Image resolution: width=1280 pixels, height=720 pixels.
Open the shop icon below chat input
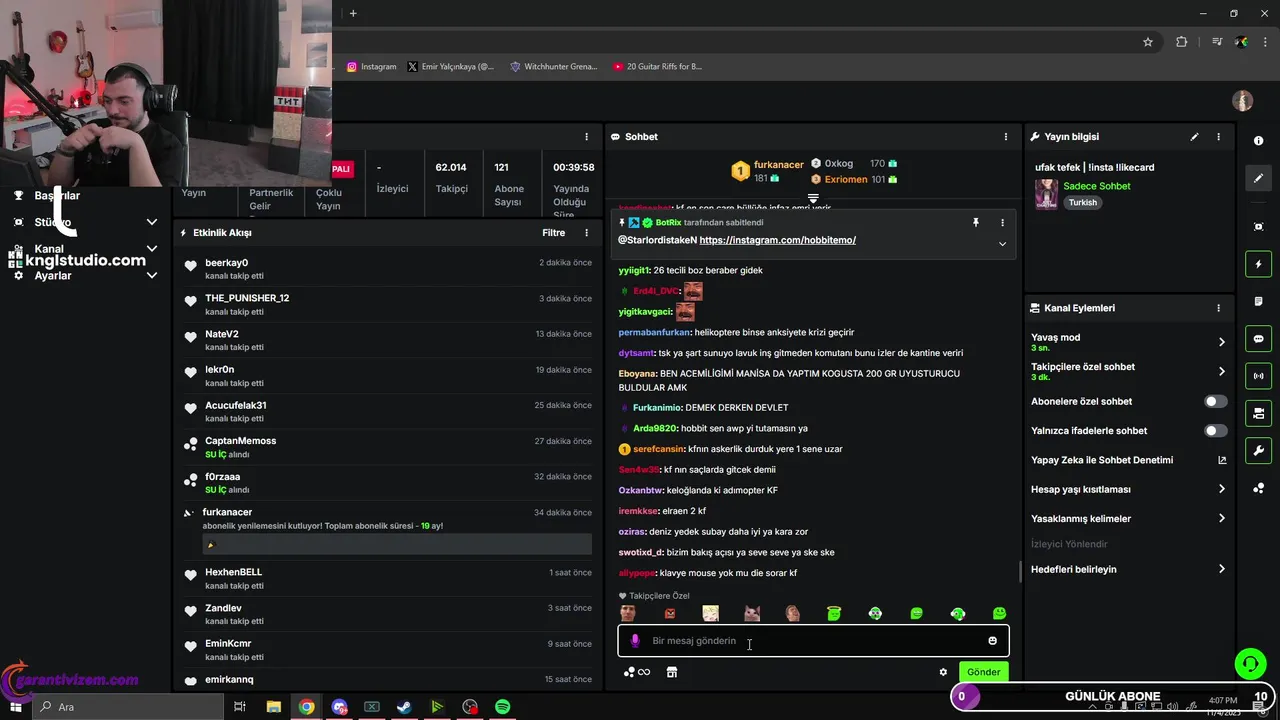point(672,672)
